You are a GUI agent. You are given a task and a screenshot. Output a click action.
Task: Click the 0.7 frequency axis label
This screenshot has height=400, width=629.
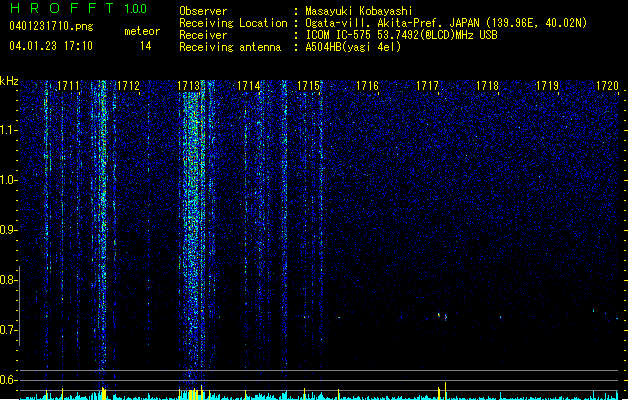click(8, 330)
